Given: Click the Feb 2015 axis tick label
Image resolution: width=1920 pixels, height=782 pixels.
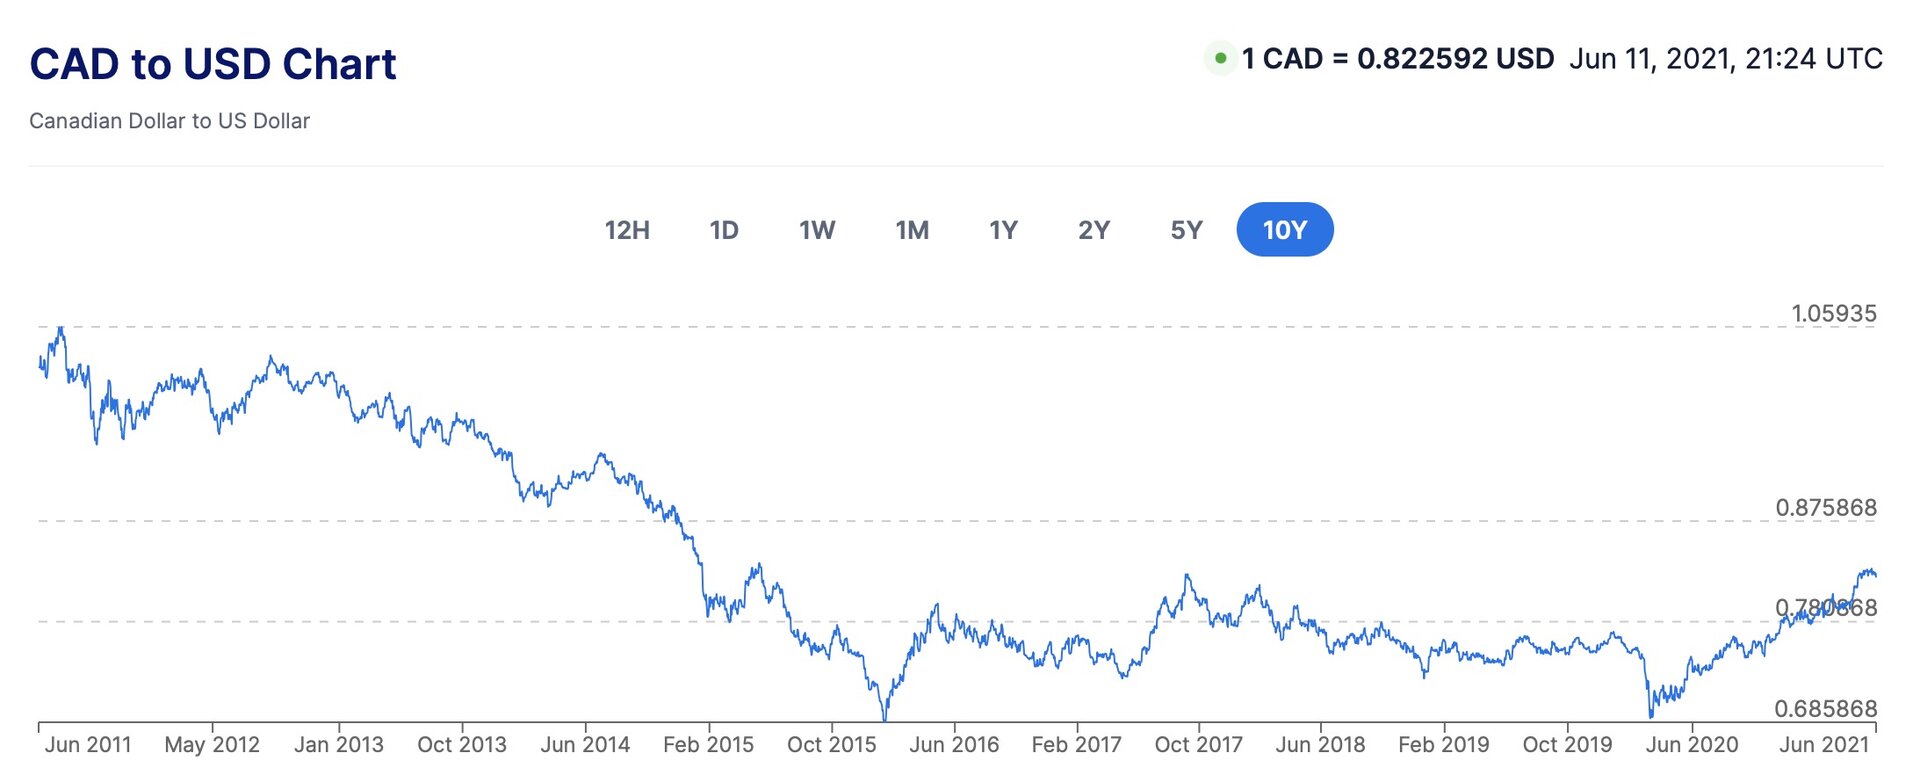Looking at the screenshot, I should [x=708, y=745].
